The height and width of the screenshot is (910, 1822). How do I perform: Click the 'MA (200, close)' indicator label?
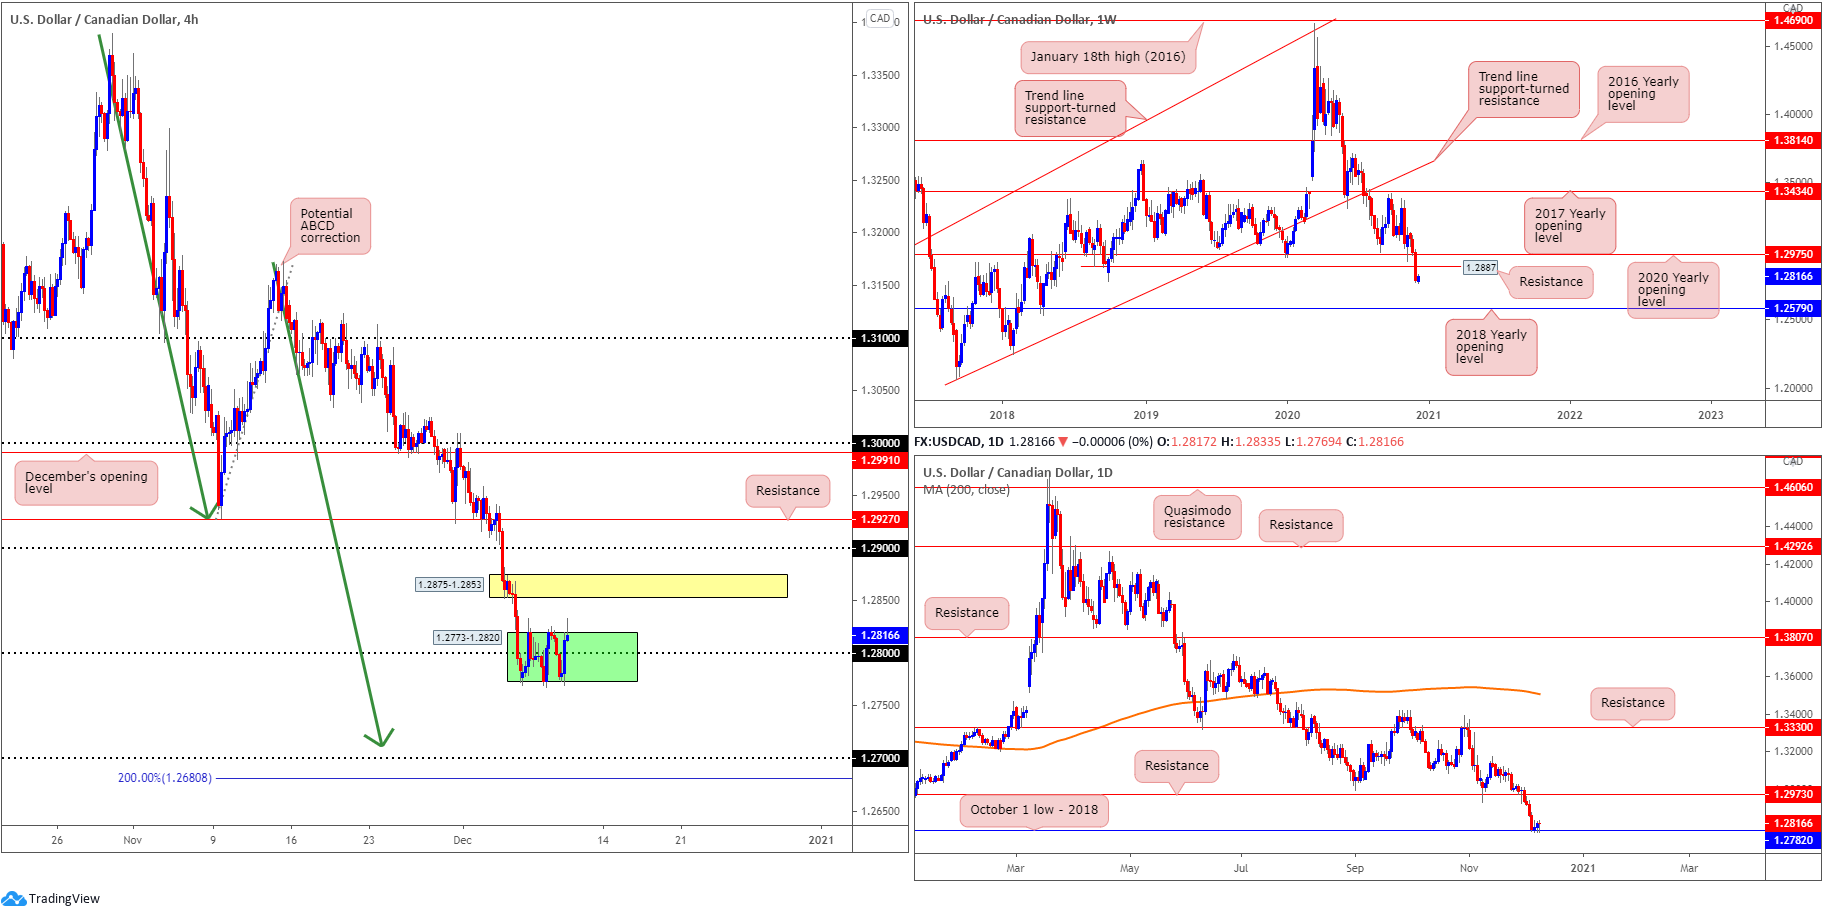[966, 489]
